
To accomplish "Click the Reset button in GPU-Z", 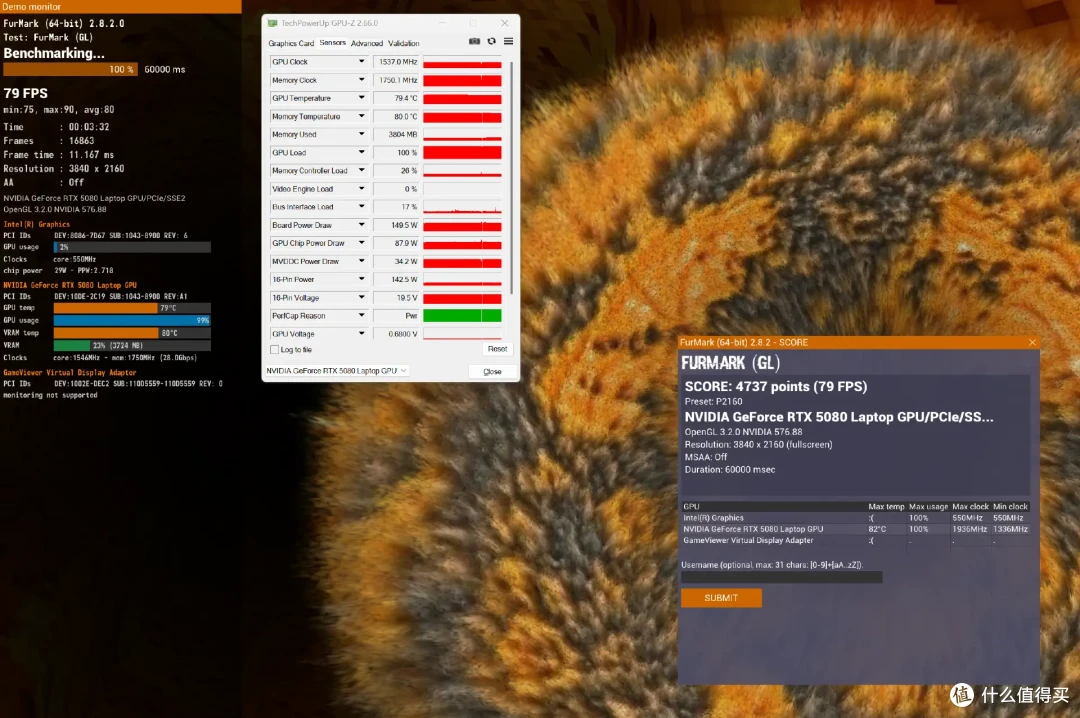I will click(x=497, y=349).
